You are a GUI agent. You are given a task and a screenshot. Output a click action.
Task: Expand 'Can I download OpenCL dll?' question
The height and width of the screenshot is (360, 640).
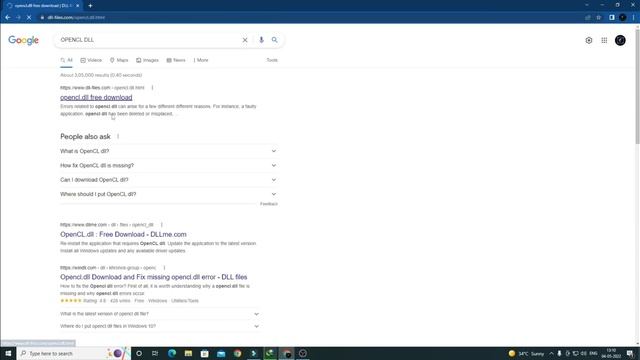(168, 180)
